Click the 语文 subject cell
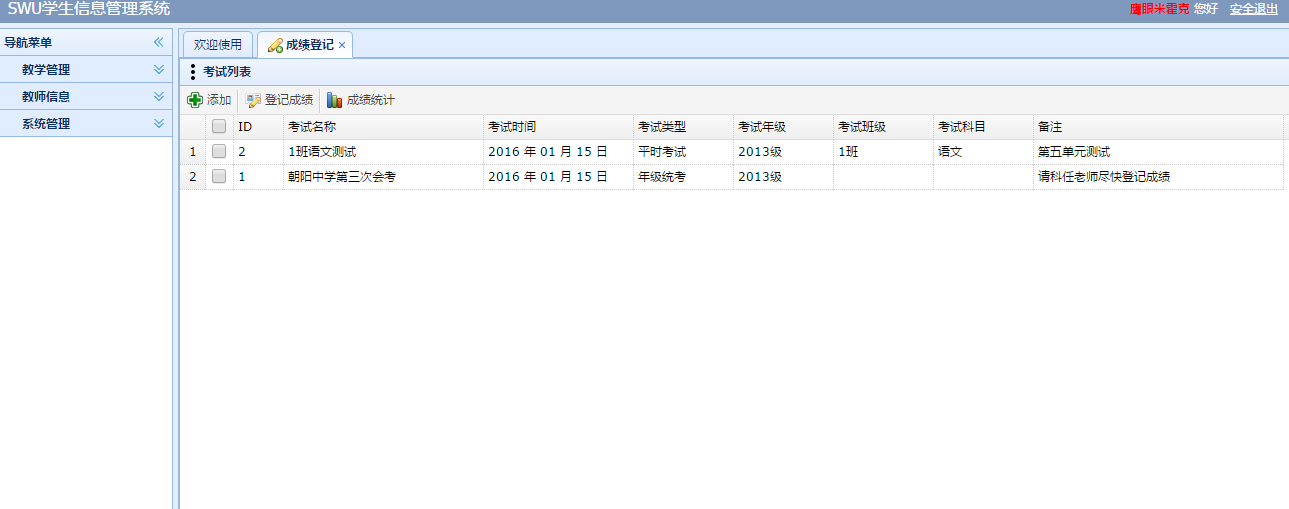Viewport: 1289px width, 509px height. (x=983, y=152)
